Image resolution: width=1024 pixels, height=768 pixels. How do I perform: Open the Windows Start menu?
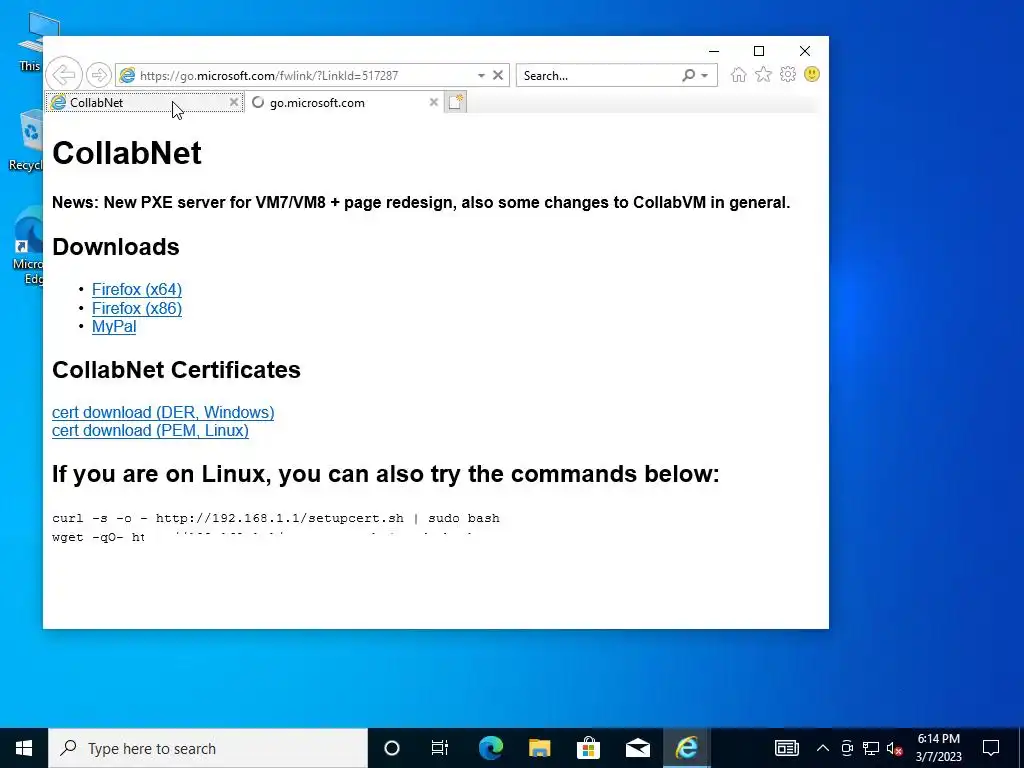pos(24,748)
